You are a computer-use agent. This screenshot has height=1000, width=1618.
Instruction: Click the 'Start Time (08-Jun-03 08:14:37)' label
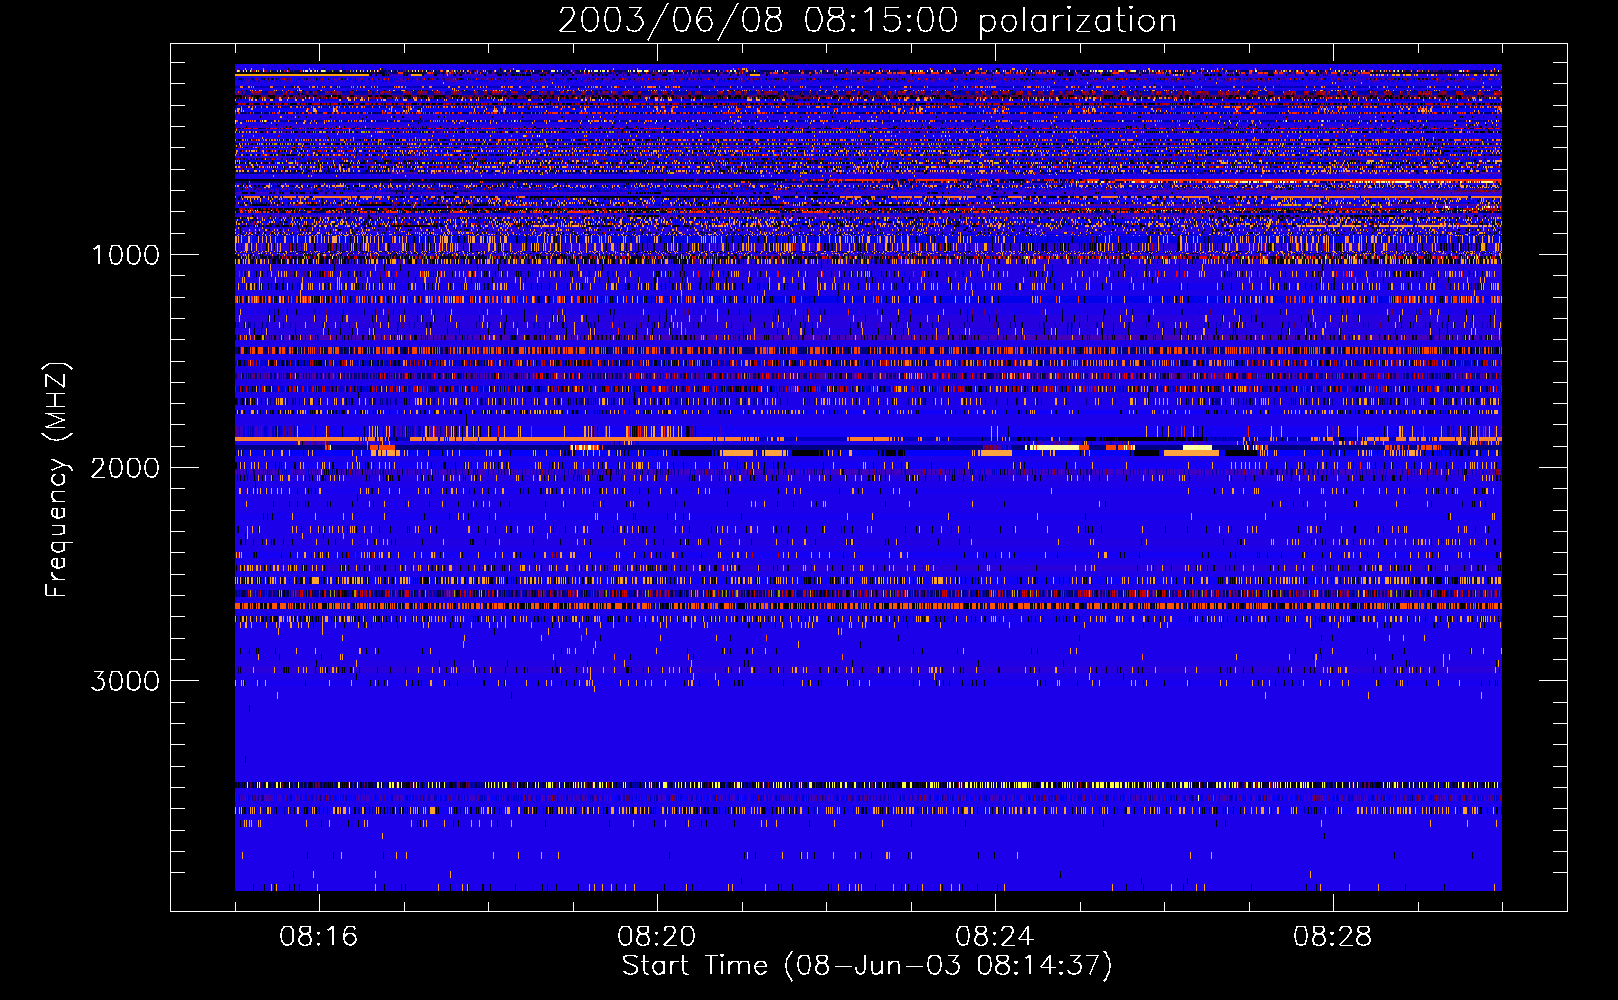click(x=867, y=966)
